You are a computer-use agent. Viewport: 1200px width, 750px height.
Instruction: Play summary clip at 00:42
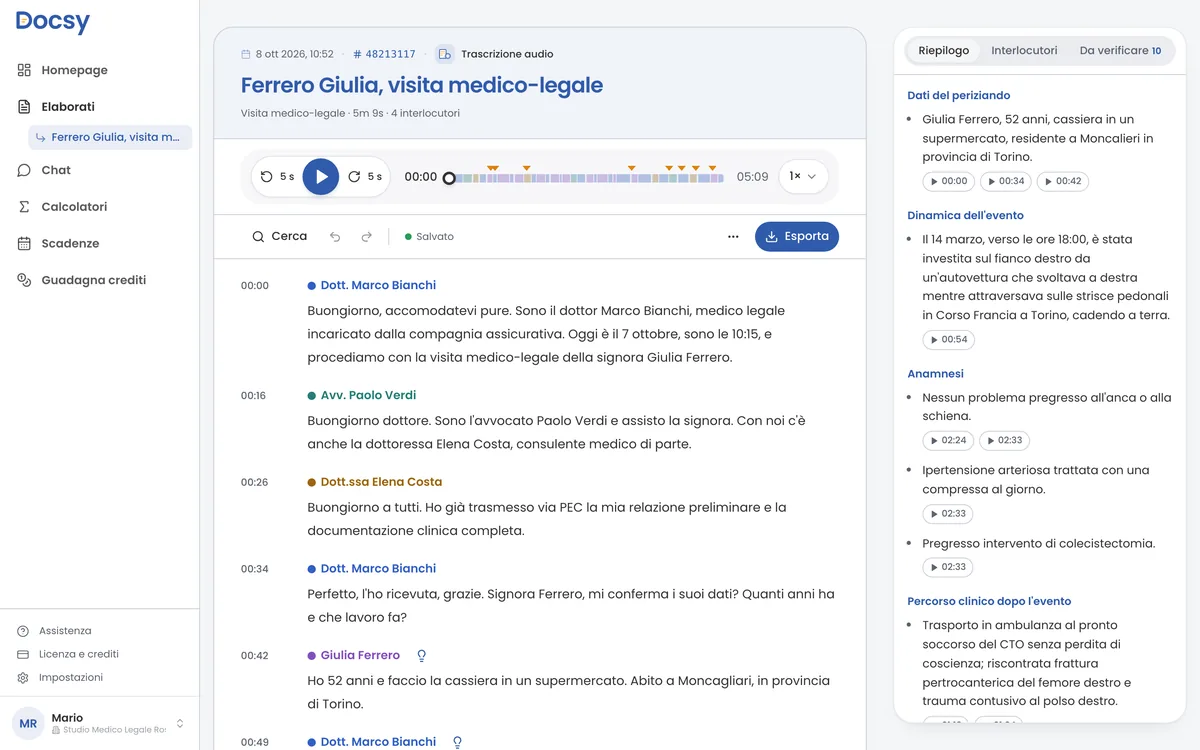tap(1063, 181)
